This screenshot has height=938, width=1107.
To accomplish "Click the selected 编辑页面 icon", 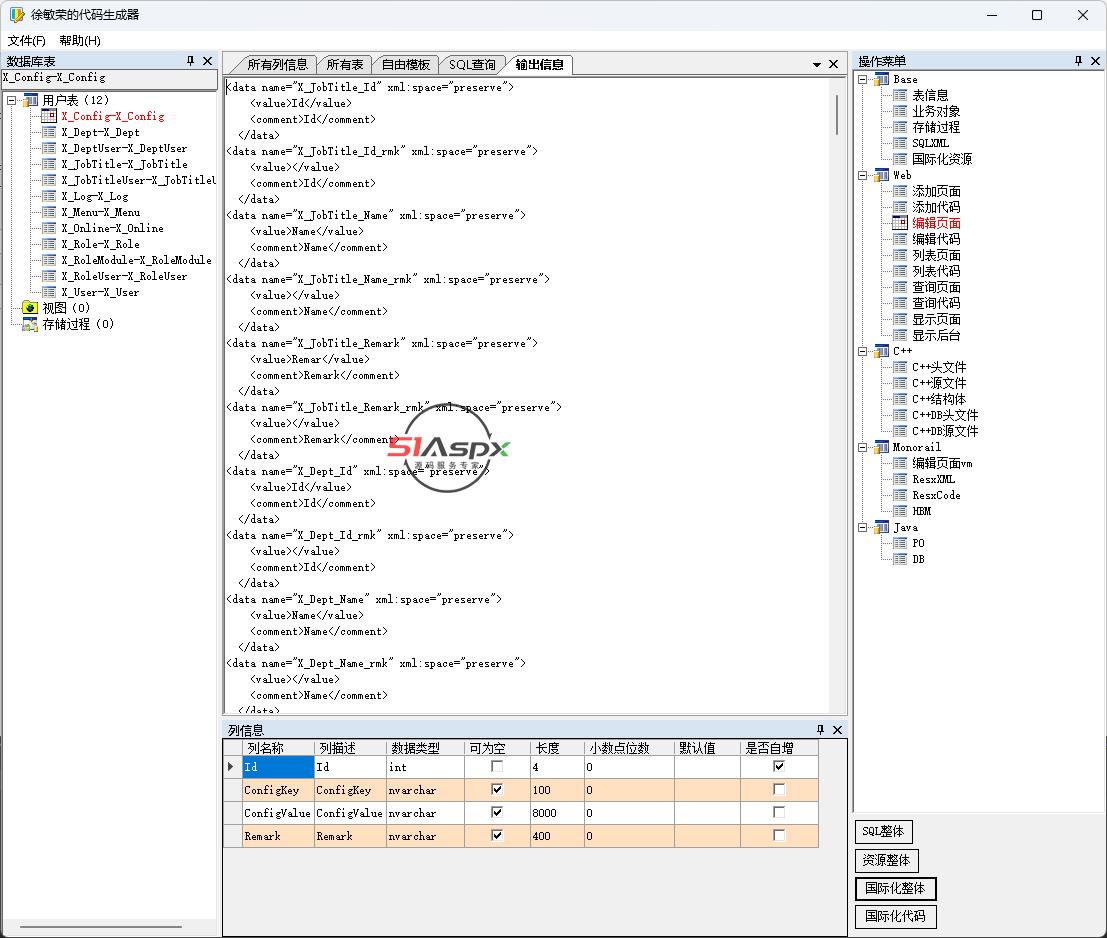I will [900, 223].
